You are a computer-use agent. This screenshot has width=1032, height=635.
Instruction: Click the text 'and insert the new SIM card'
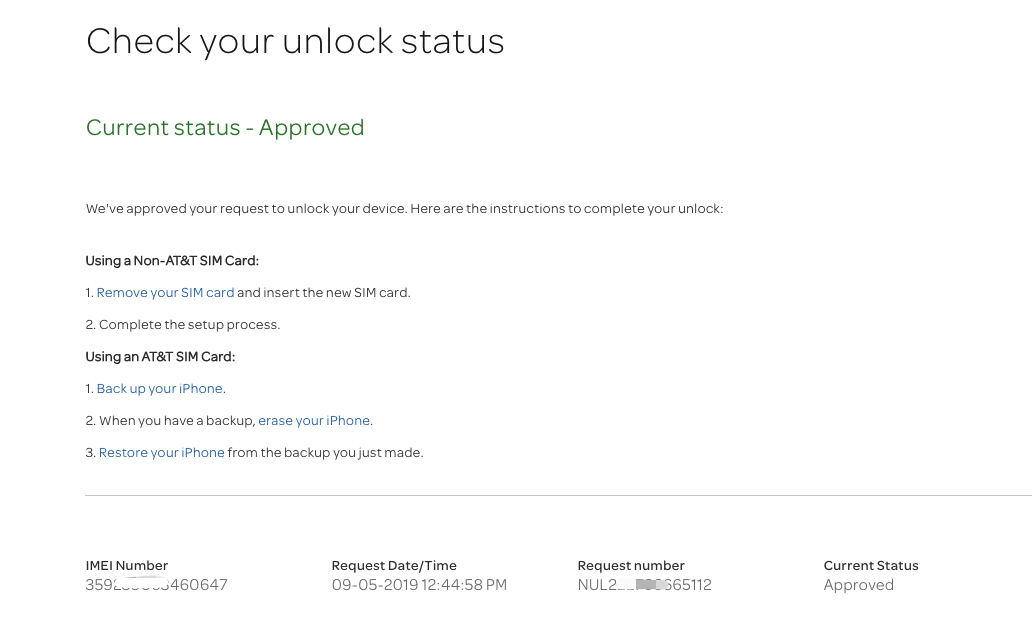[x=322, y=293]
